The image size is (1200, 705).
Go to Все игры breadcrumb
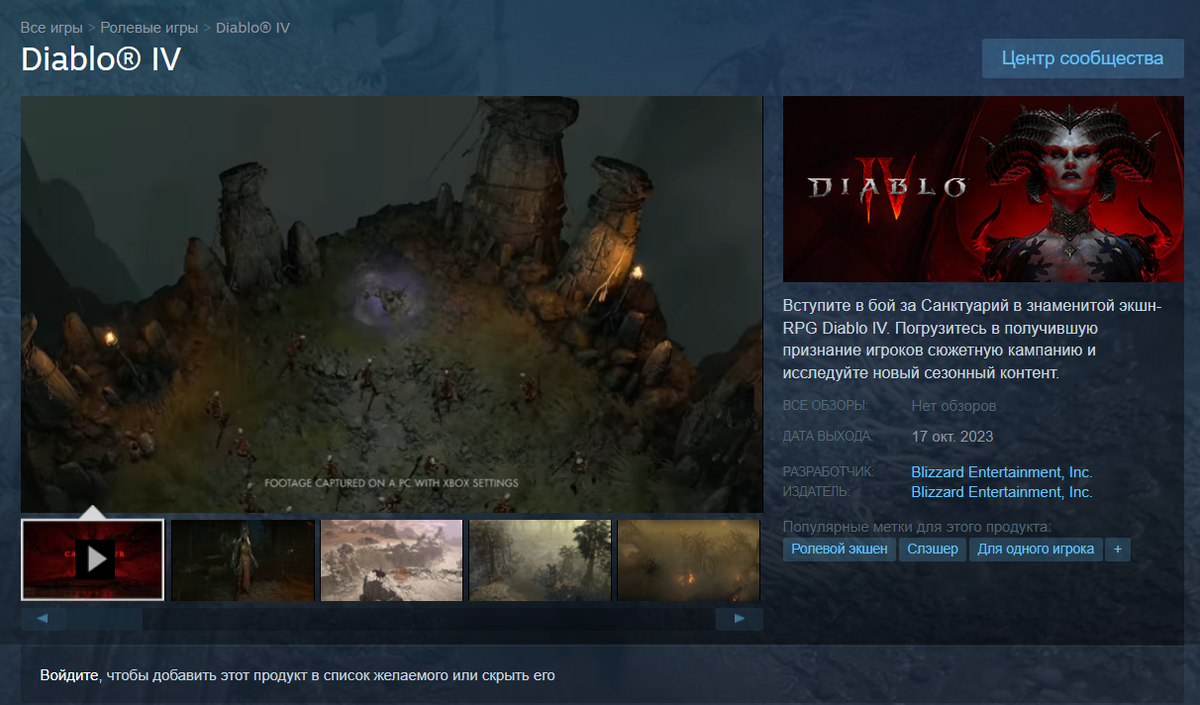(50, 27)
